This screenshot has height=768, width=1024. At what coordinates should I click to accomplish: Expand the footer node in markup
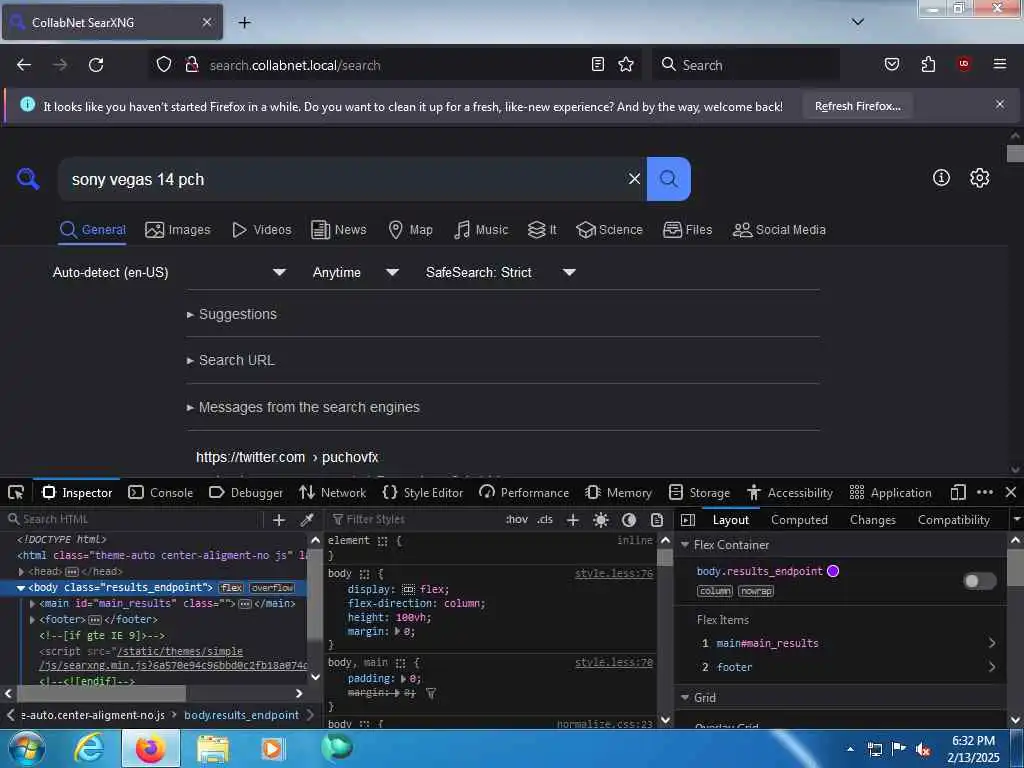coord(33,619)
